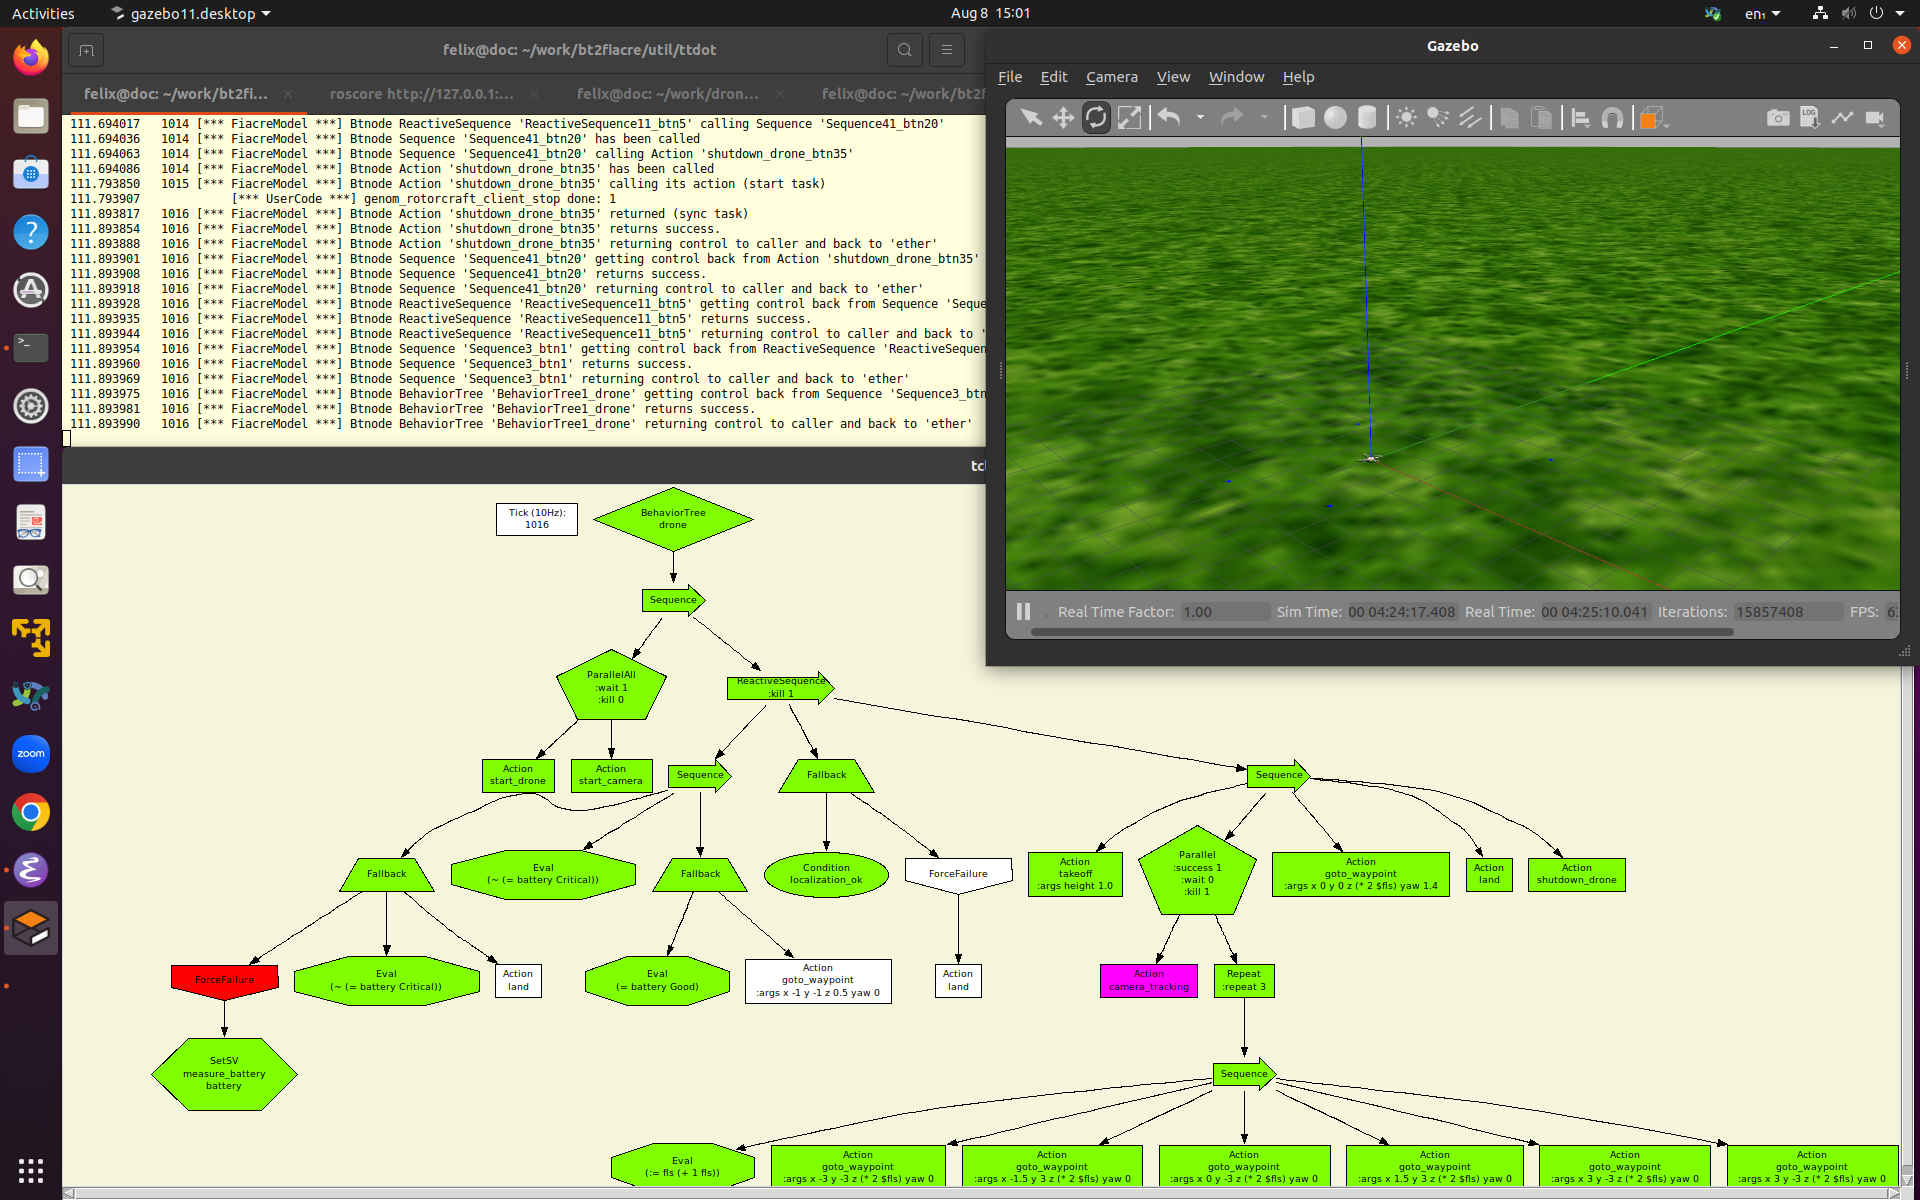Image resolution: width=1920 pixels, height=1200 pixels.
Task: Click the ForceFailure red node
Action: [224, 979]
